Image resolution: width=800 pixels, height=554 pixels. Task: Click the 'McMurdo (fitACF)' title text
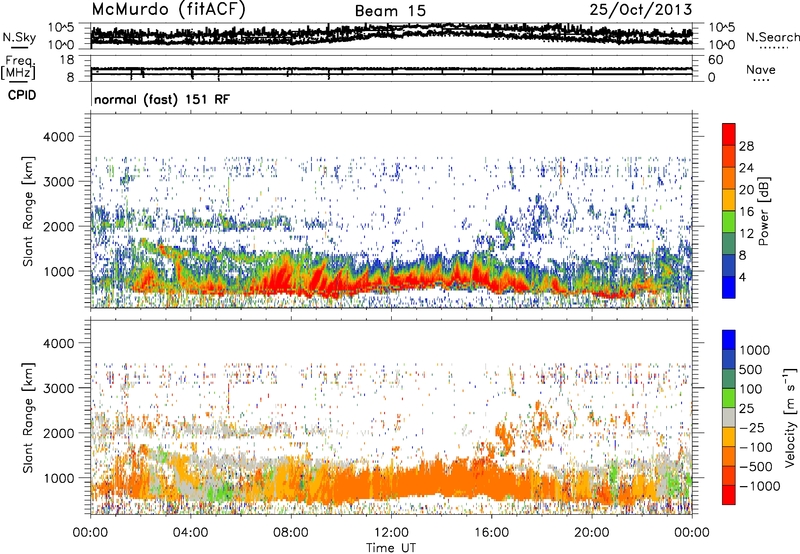point(168,10)
